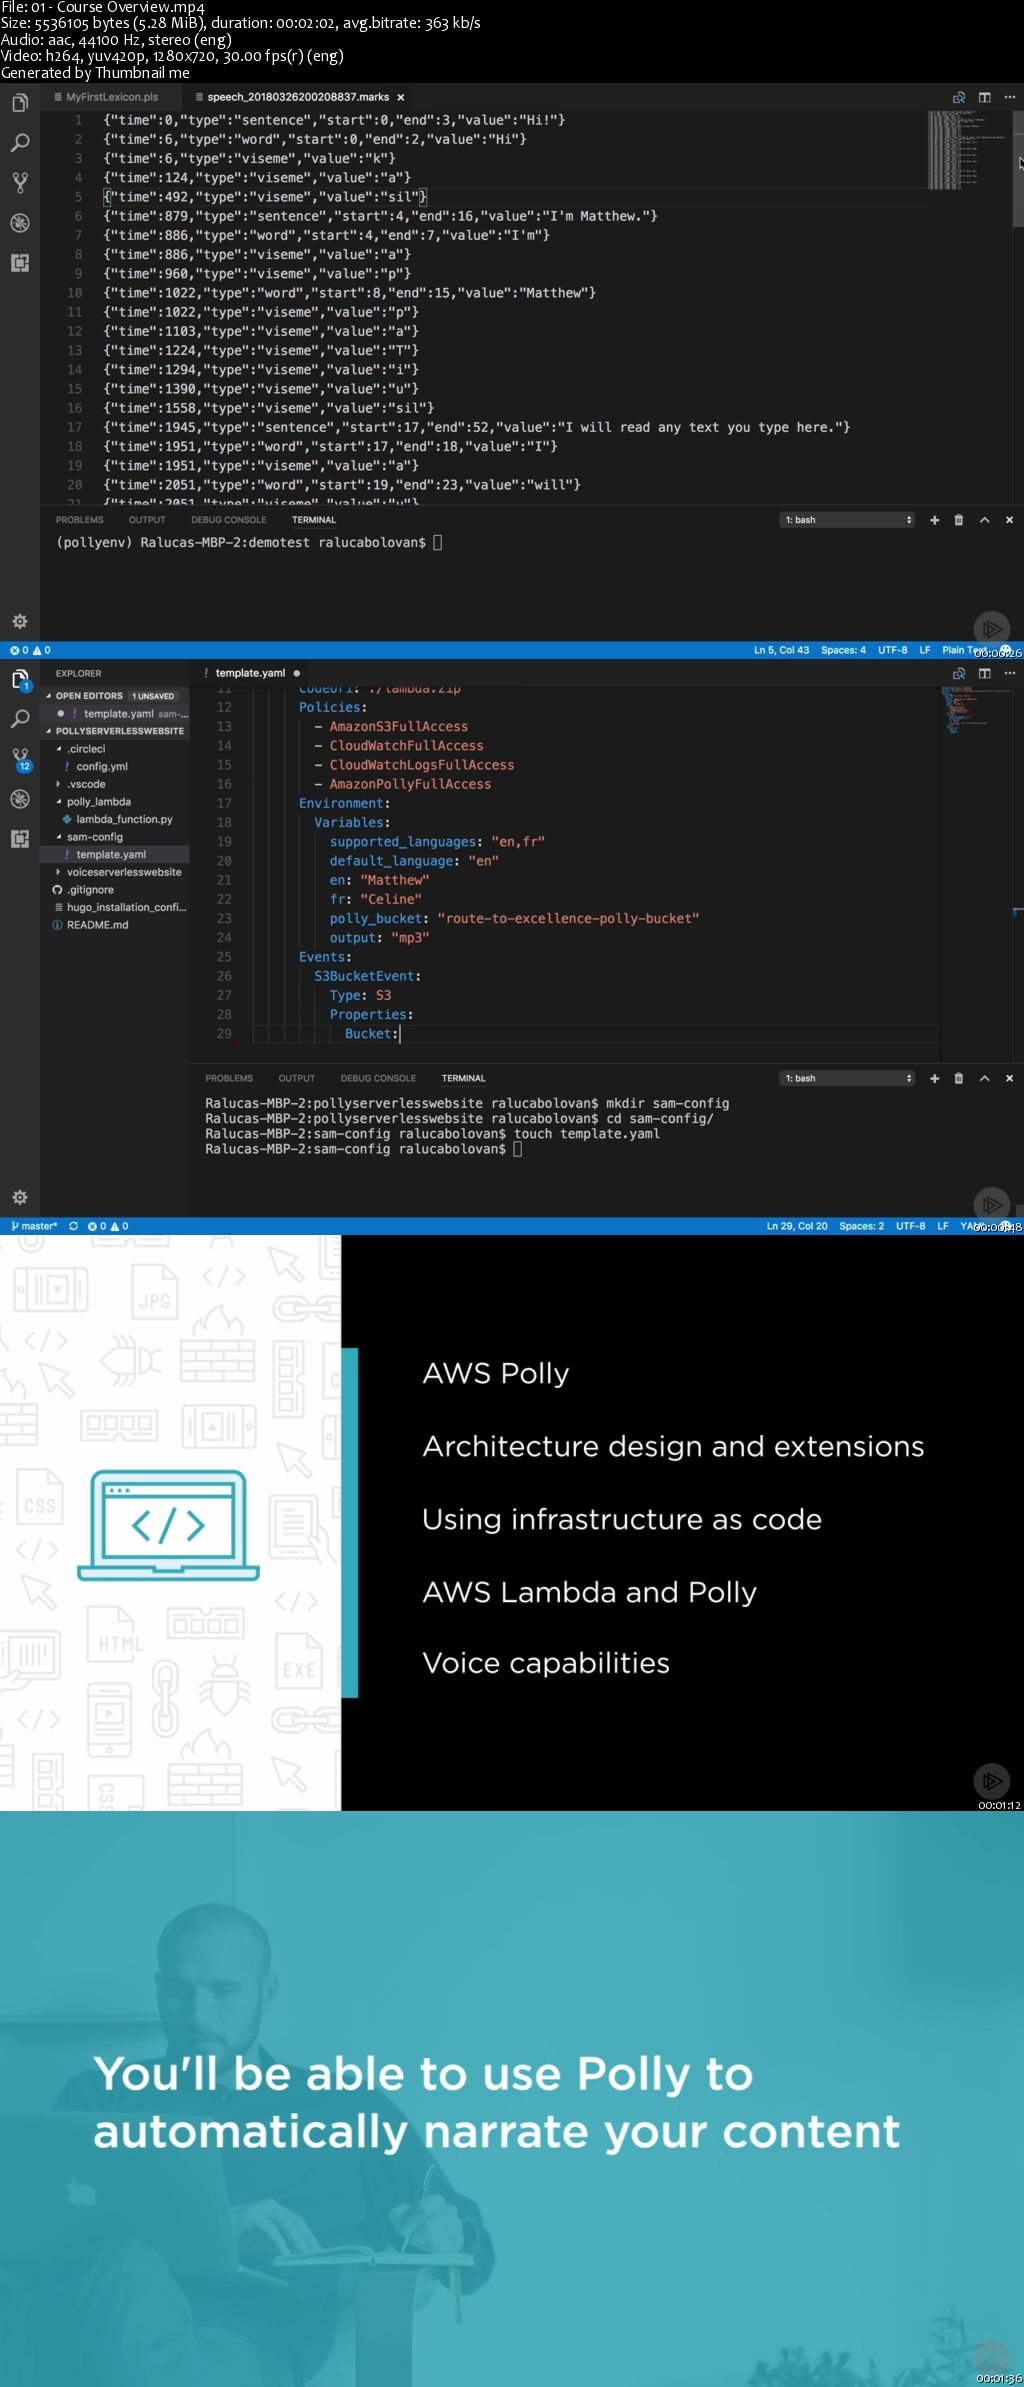Select the template.yaml editor tab
This screenshot has height=2387, width=1024.
[x=251, y=673]
